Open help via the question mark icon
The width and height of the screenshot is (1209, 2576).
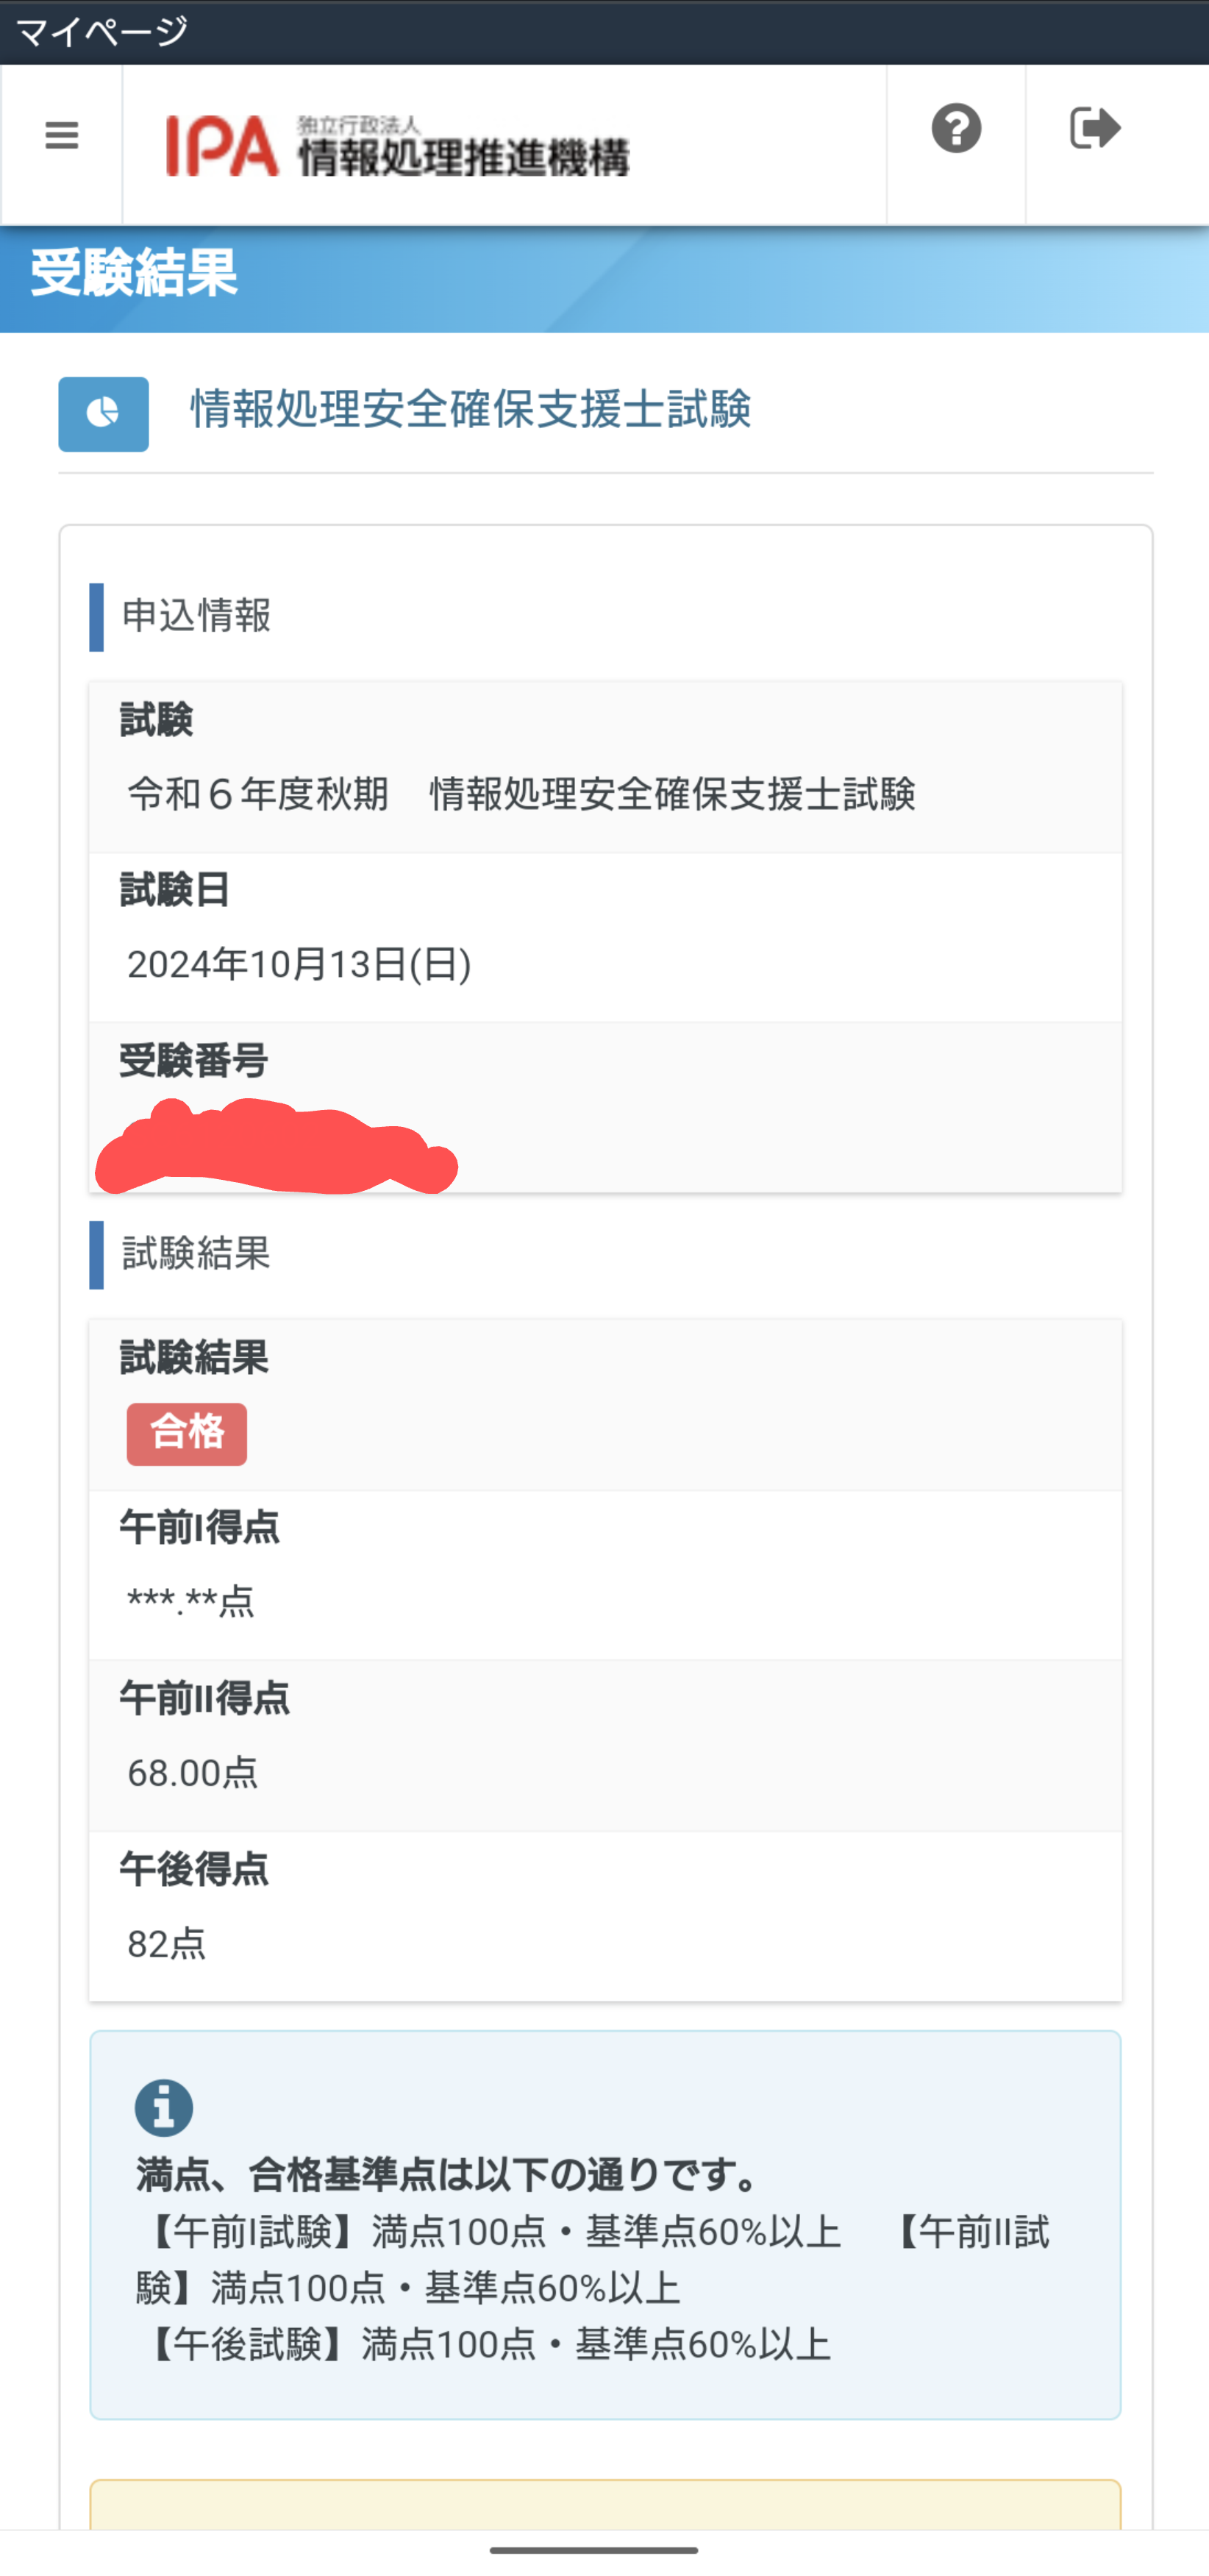(956, 129)
